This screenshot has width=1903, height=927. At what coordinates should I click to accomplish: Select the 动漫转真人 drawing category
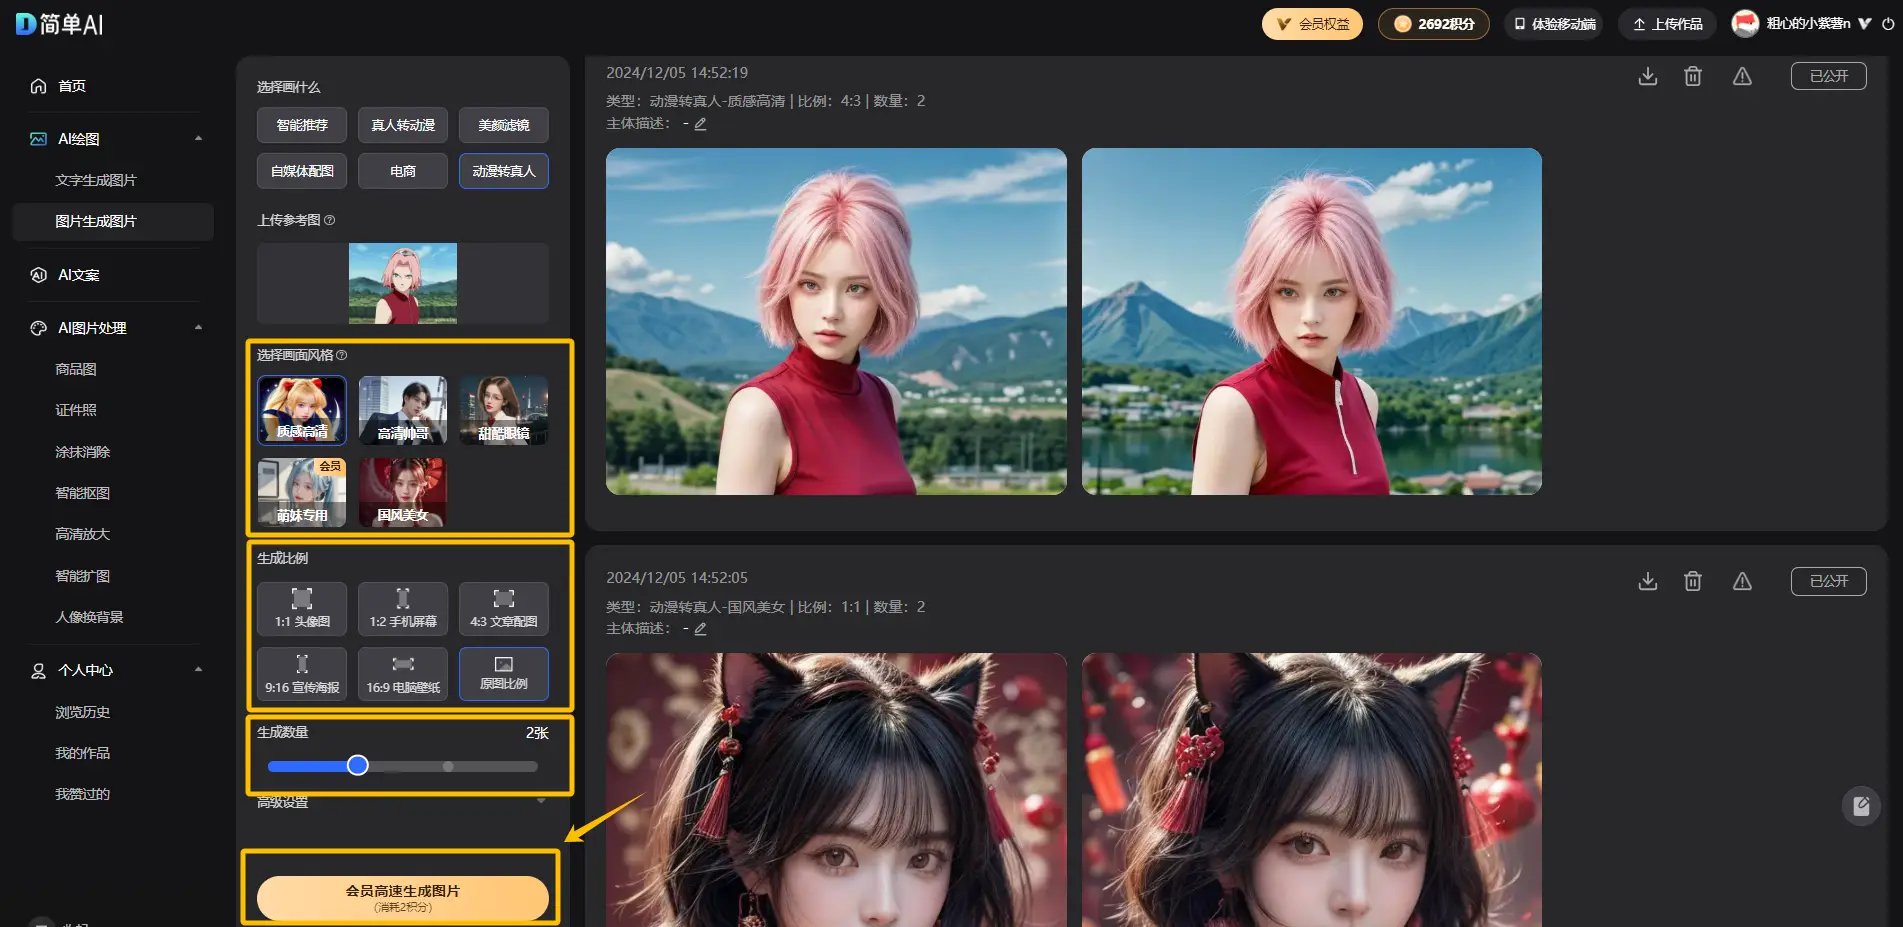pyautogui.click(x=504, y=171)
